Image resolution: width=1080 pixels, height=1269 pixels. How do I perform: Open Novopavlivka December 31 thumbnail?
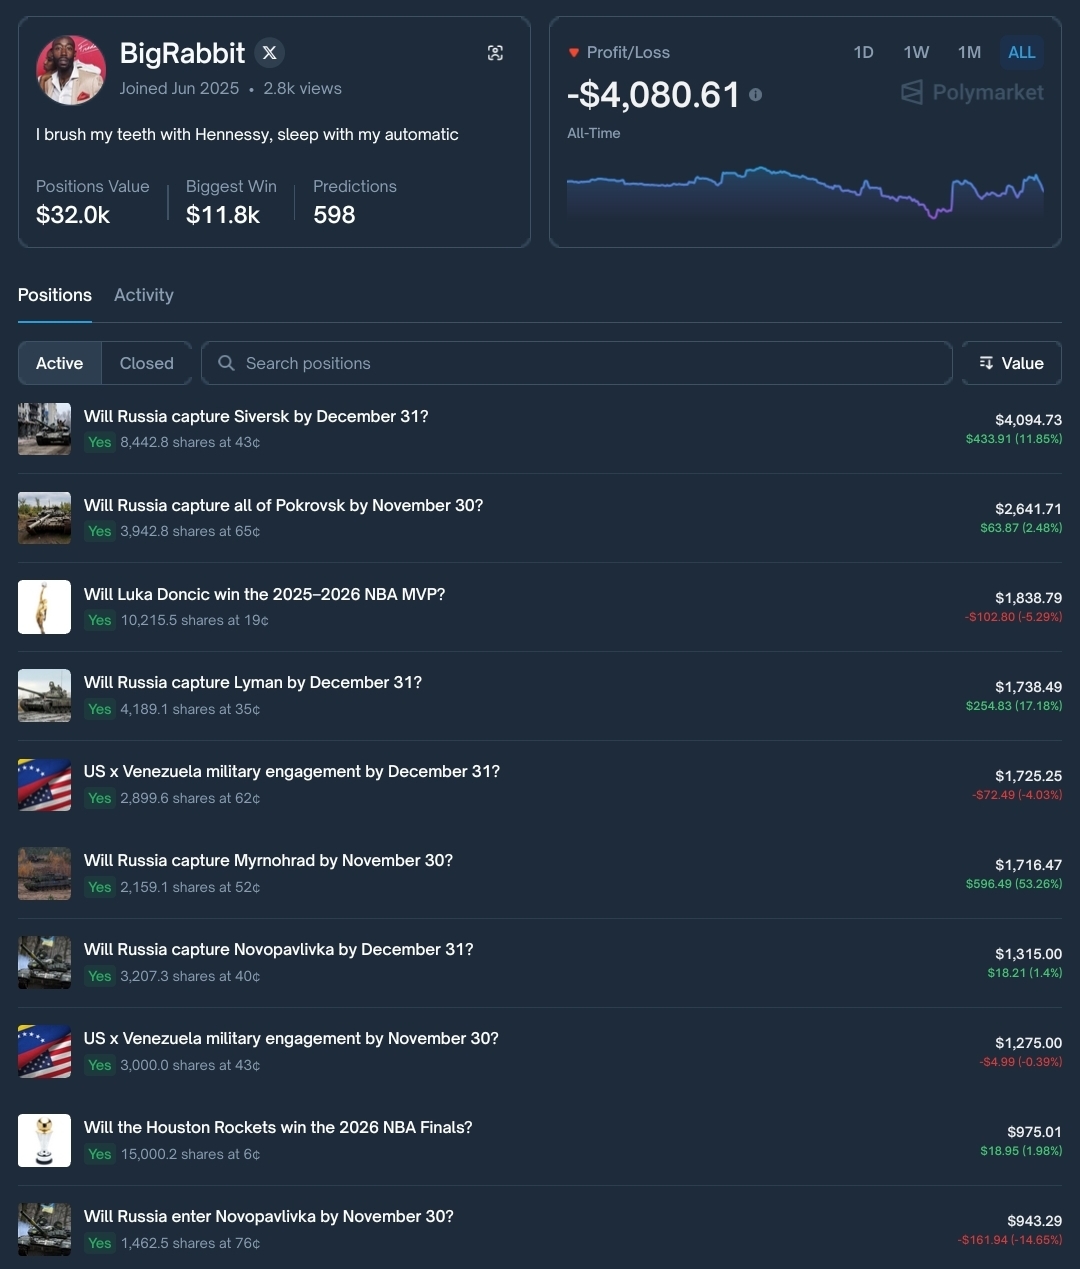click(x=44, y=963)
